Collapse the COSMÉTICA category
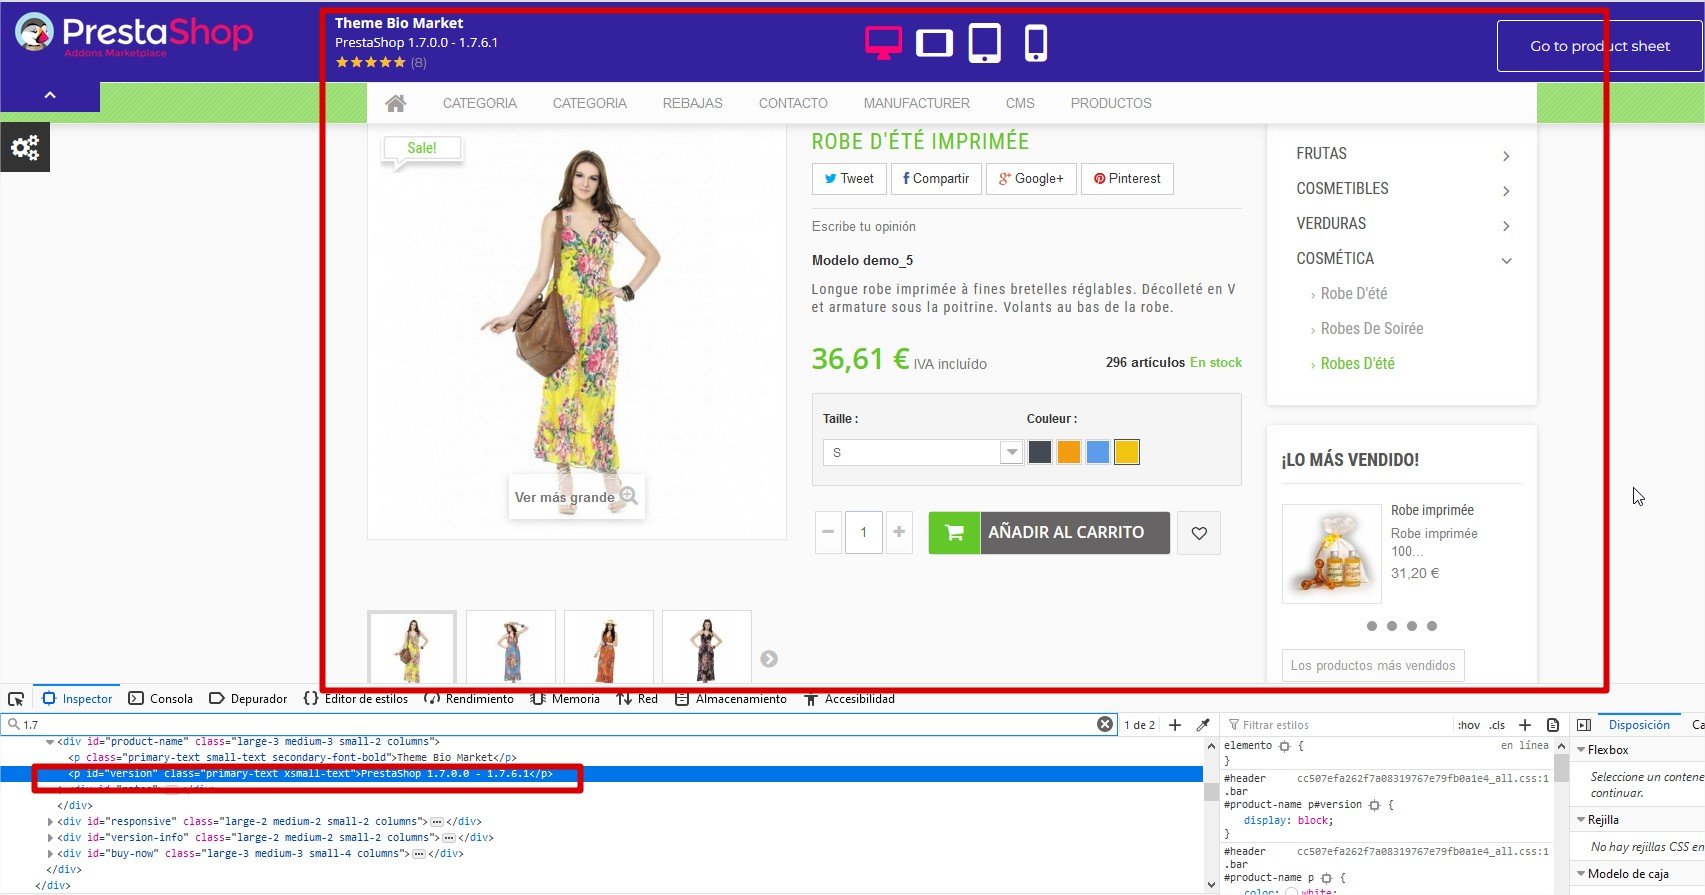 [1506, 261]
